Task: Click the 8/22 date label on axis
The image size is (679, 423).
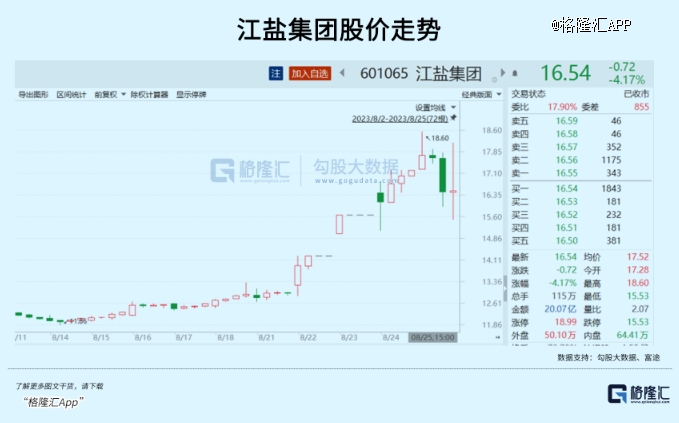Action: 308,337
